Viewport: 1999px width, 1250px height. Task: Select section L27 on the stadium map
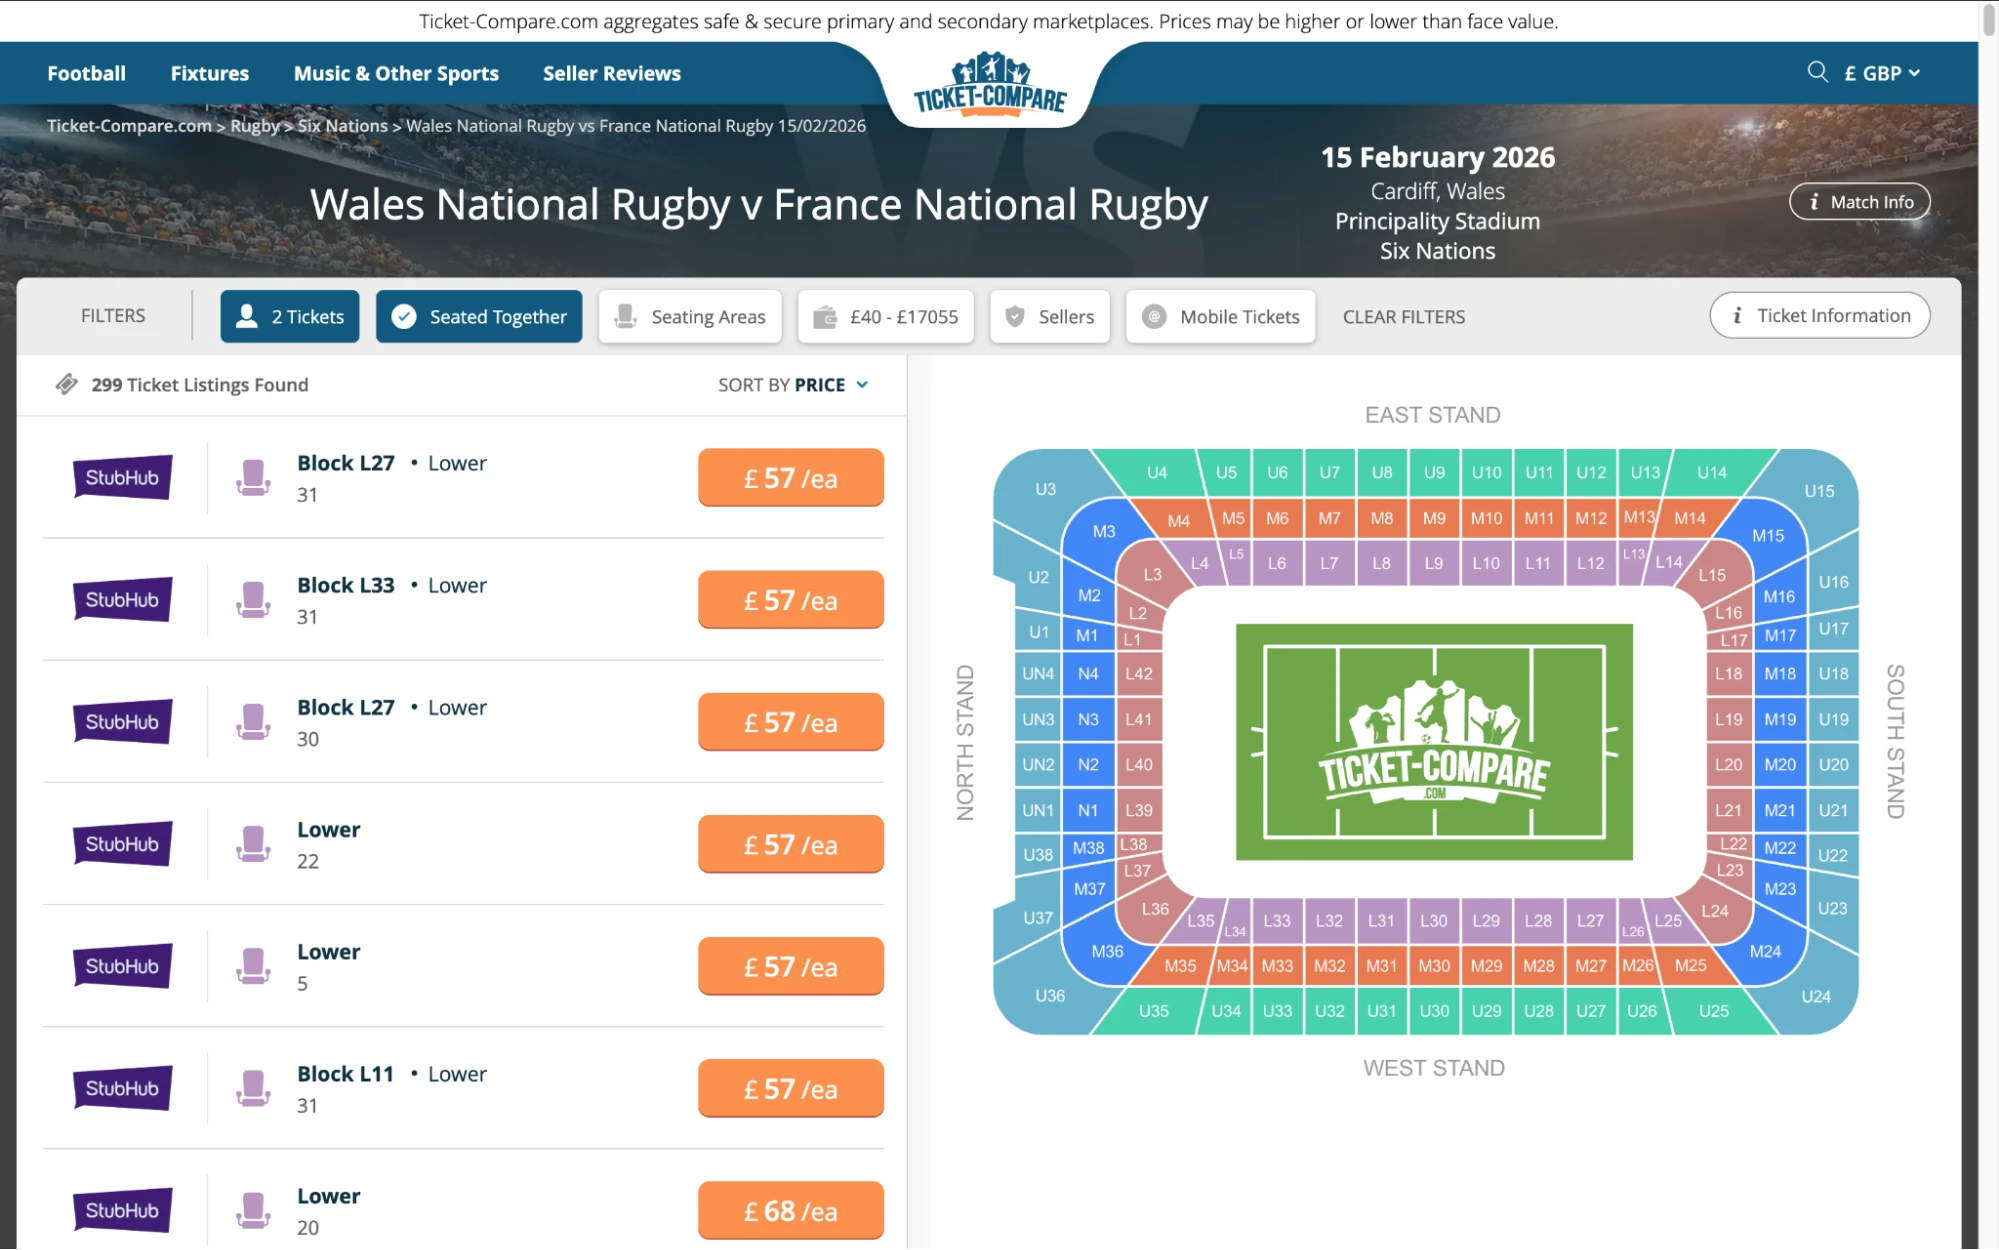click(1591, 920)
